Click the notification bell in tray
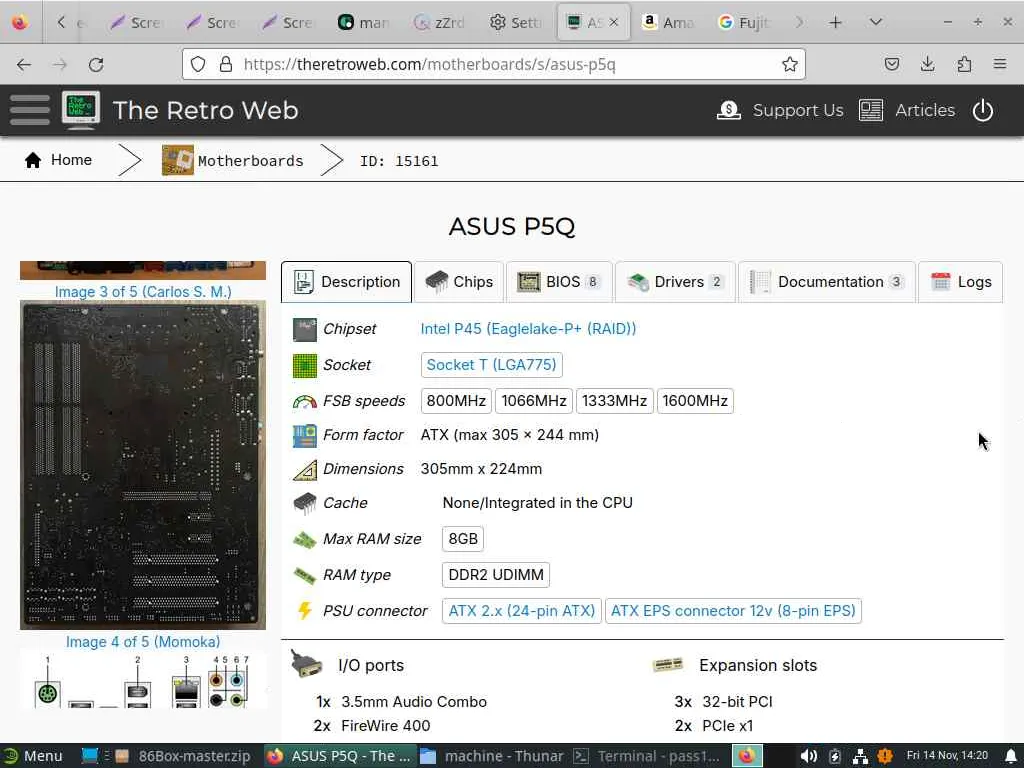Screen dimensions: 1024x768 pyautogui.click(x=1010, y=756)
